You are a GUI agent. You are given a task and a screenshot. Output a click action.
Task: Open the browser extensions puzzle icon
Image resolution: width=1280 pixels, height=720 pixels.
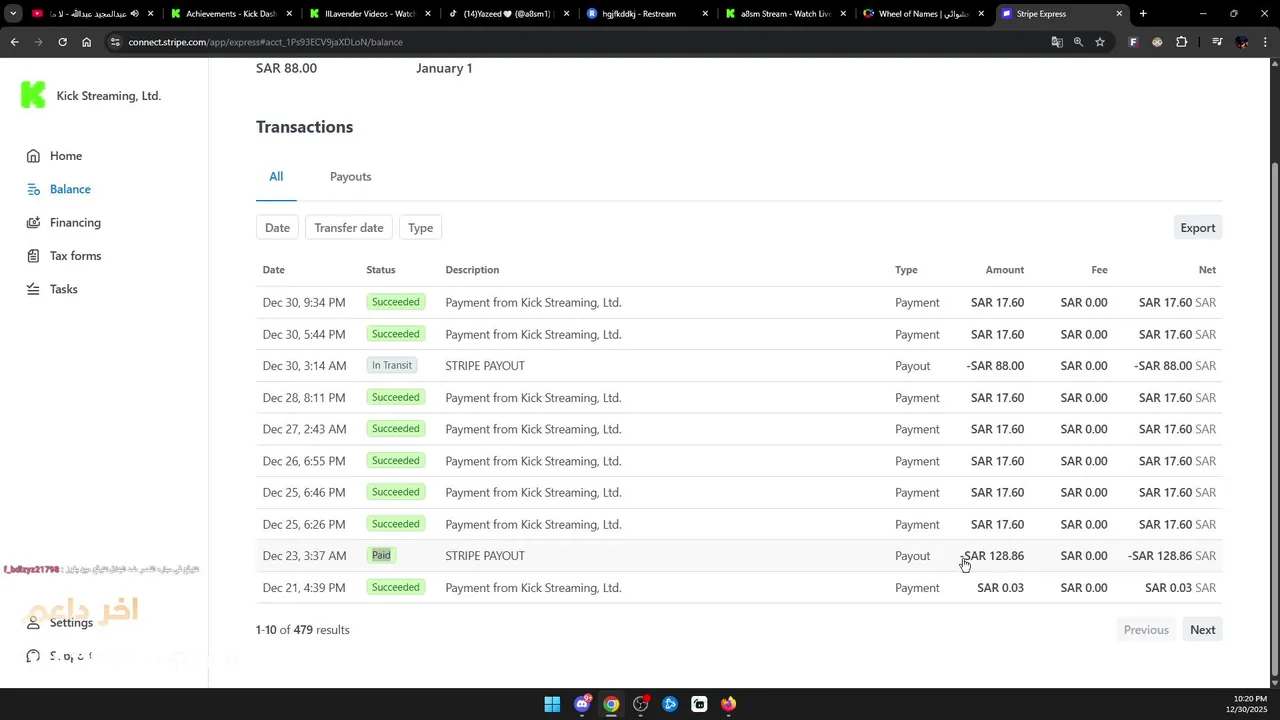coord(1181,42)
